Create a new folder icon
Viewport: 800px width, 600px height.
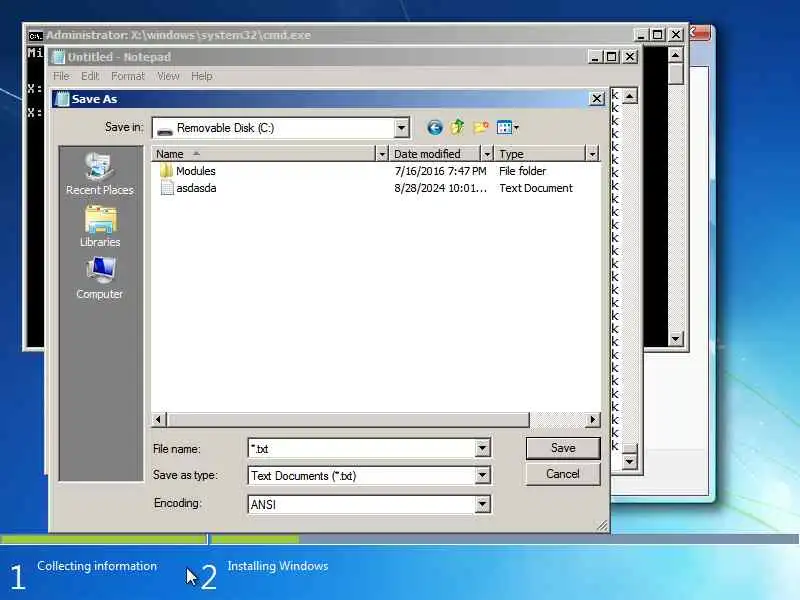[481, 127]
